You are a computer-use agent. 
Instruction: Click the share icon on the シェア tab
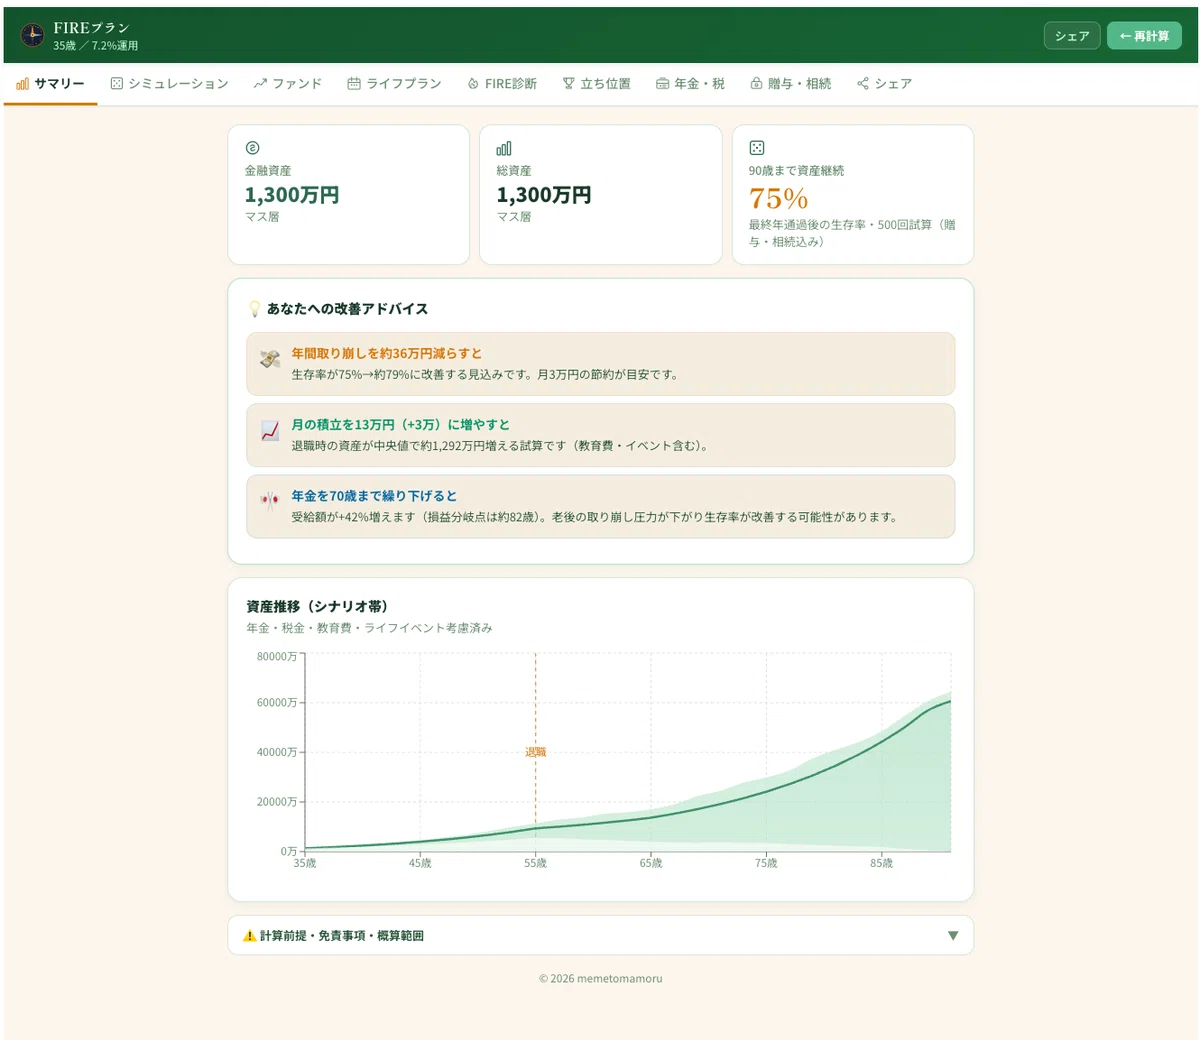click(863, 84)
